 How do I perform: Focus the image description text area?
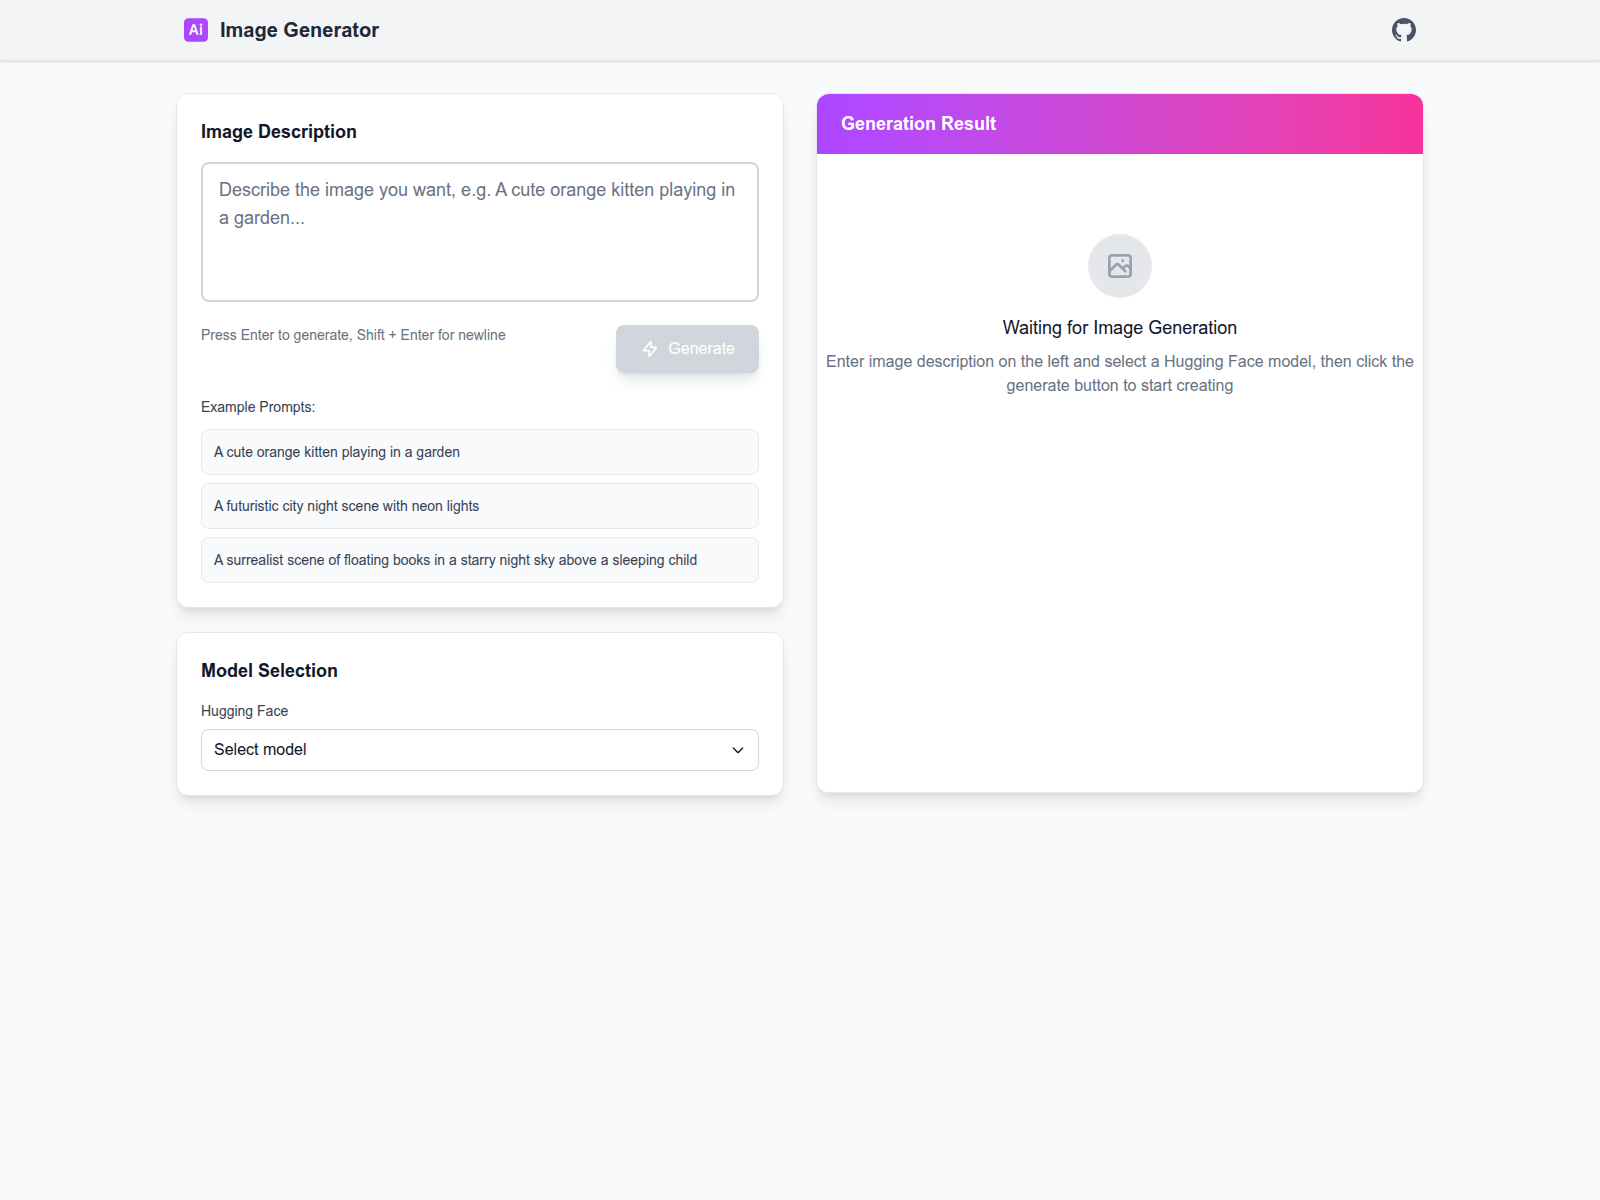pyautogui.click(x=480, y=232)
